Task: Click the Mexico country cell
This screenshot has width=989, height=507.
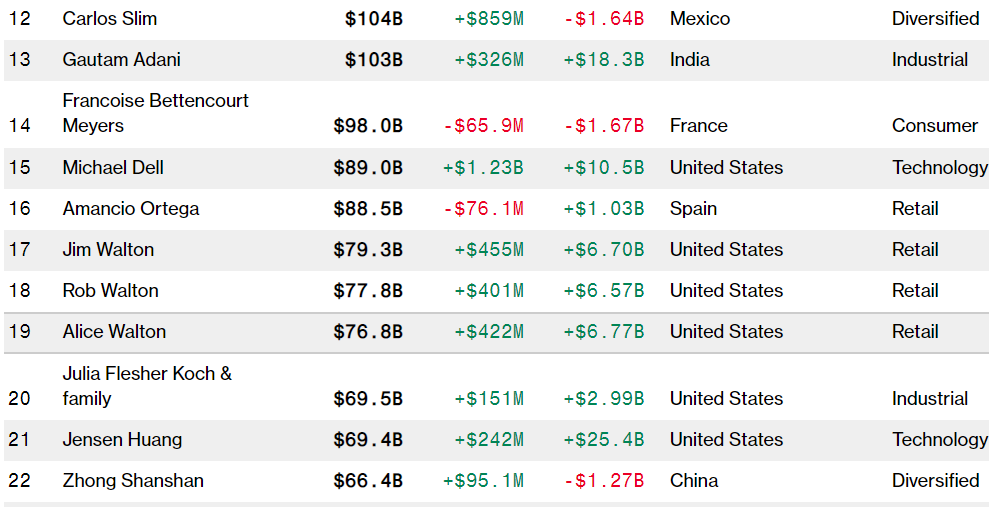Action: [x=700, y=19]
